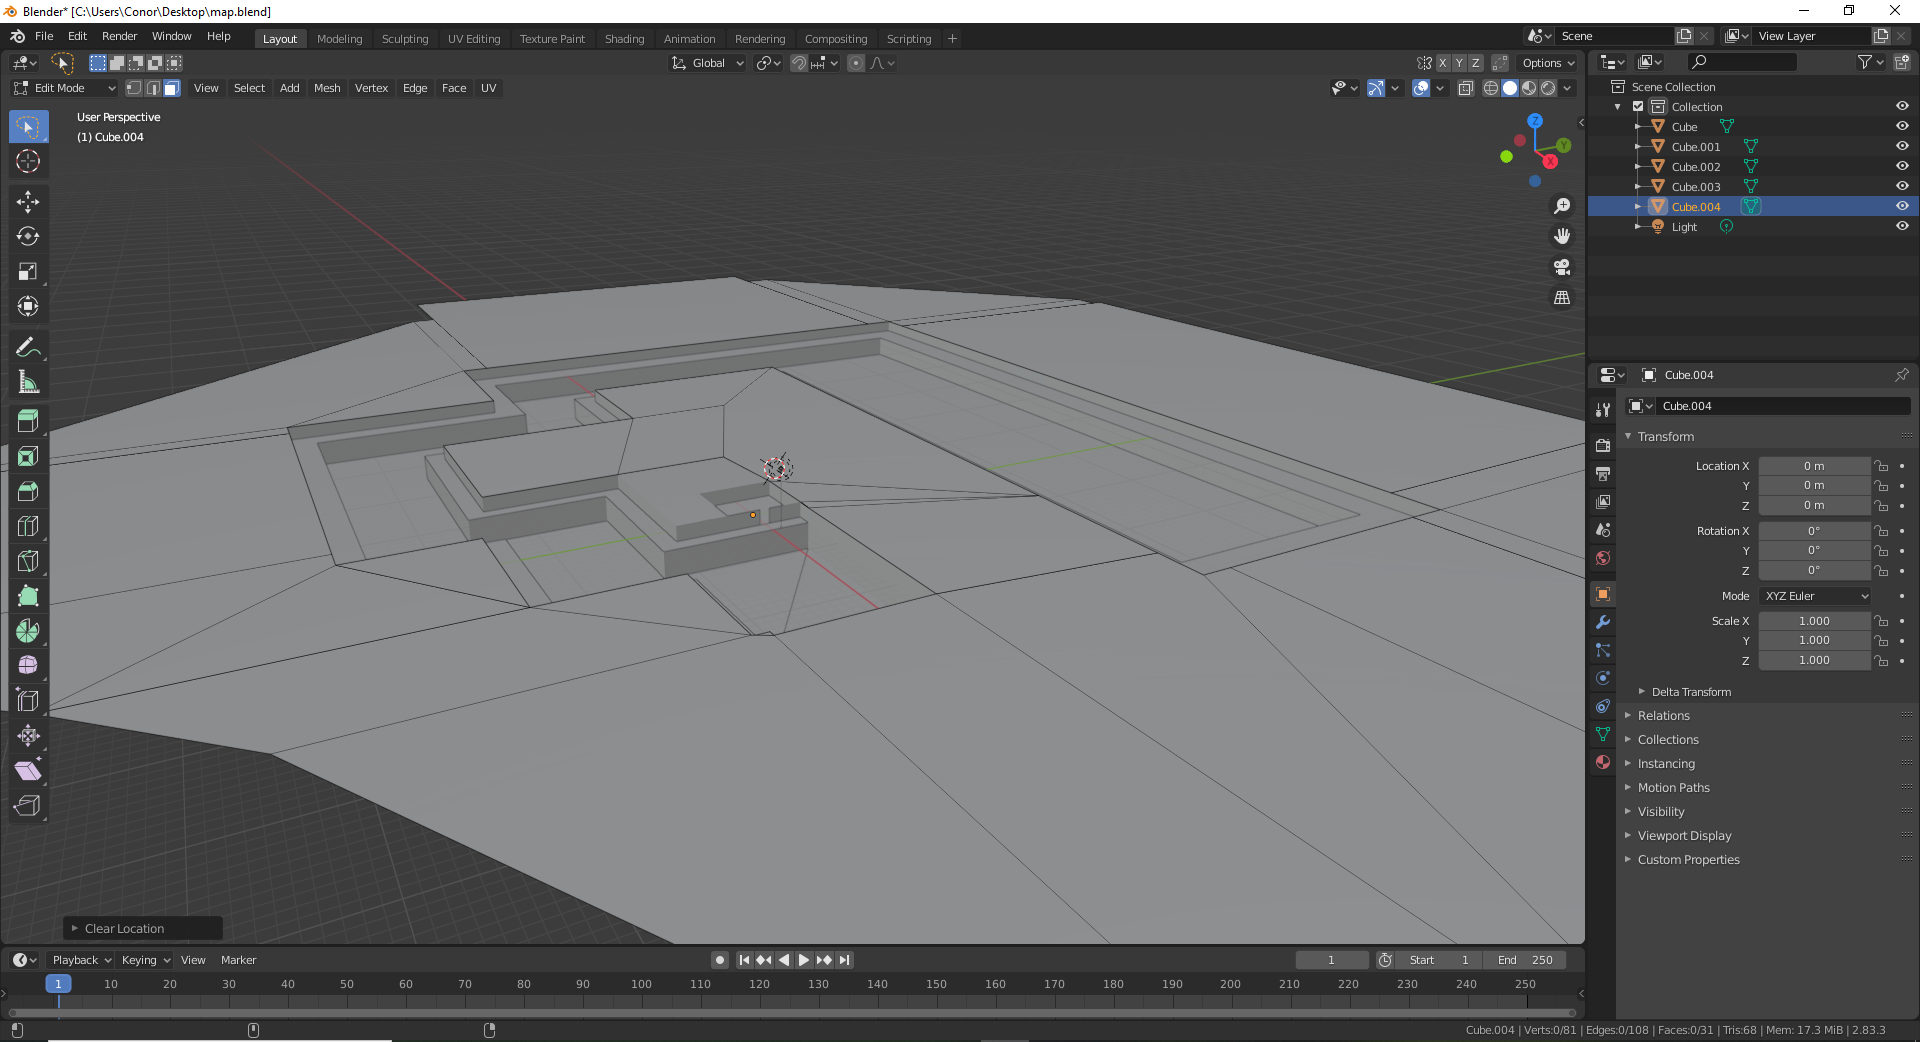Open the Edit Mode dropdown

pyautogui.click(x=65, y=88)
